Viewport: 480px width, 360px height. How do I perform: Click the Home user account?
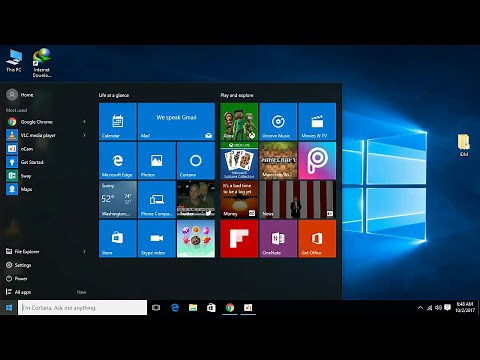click(x=20, y=95)
